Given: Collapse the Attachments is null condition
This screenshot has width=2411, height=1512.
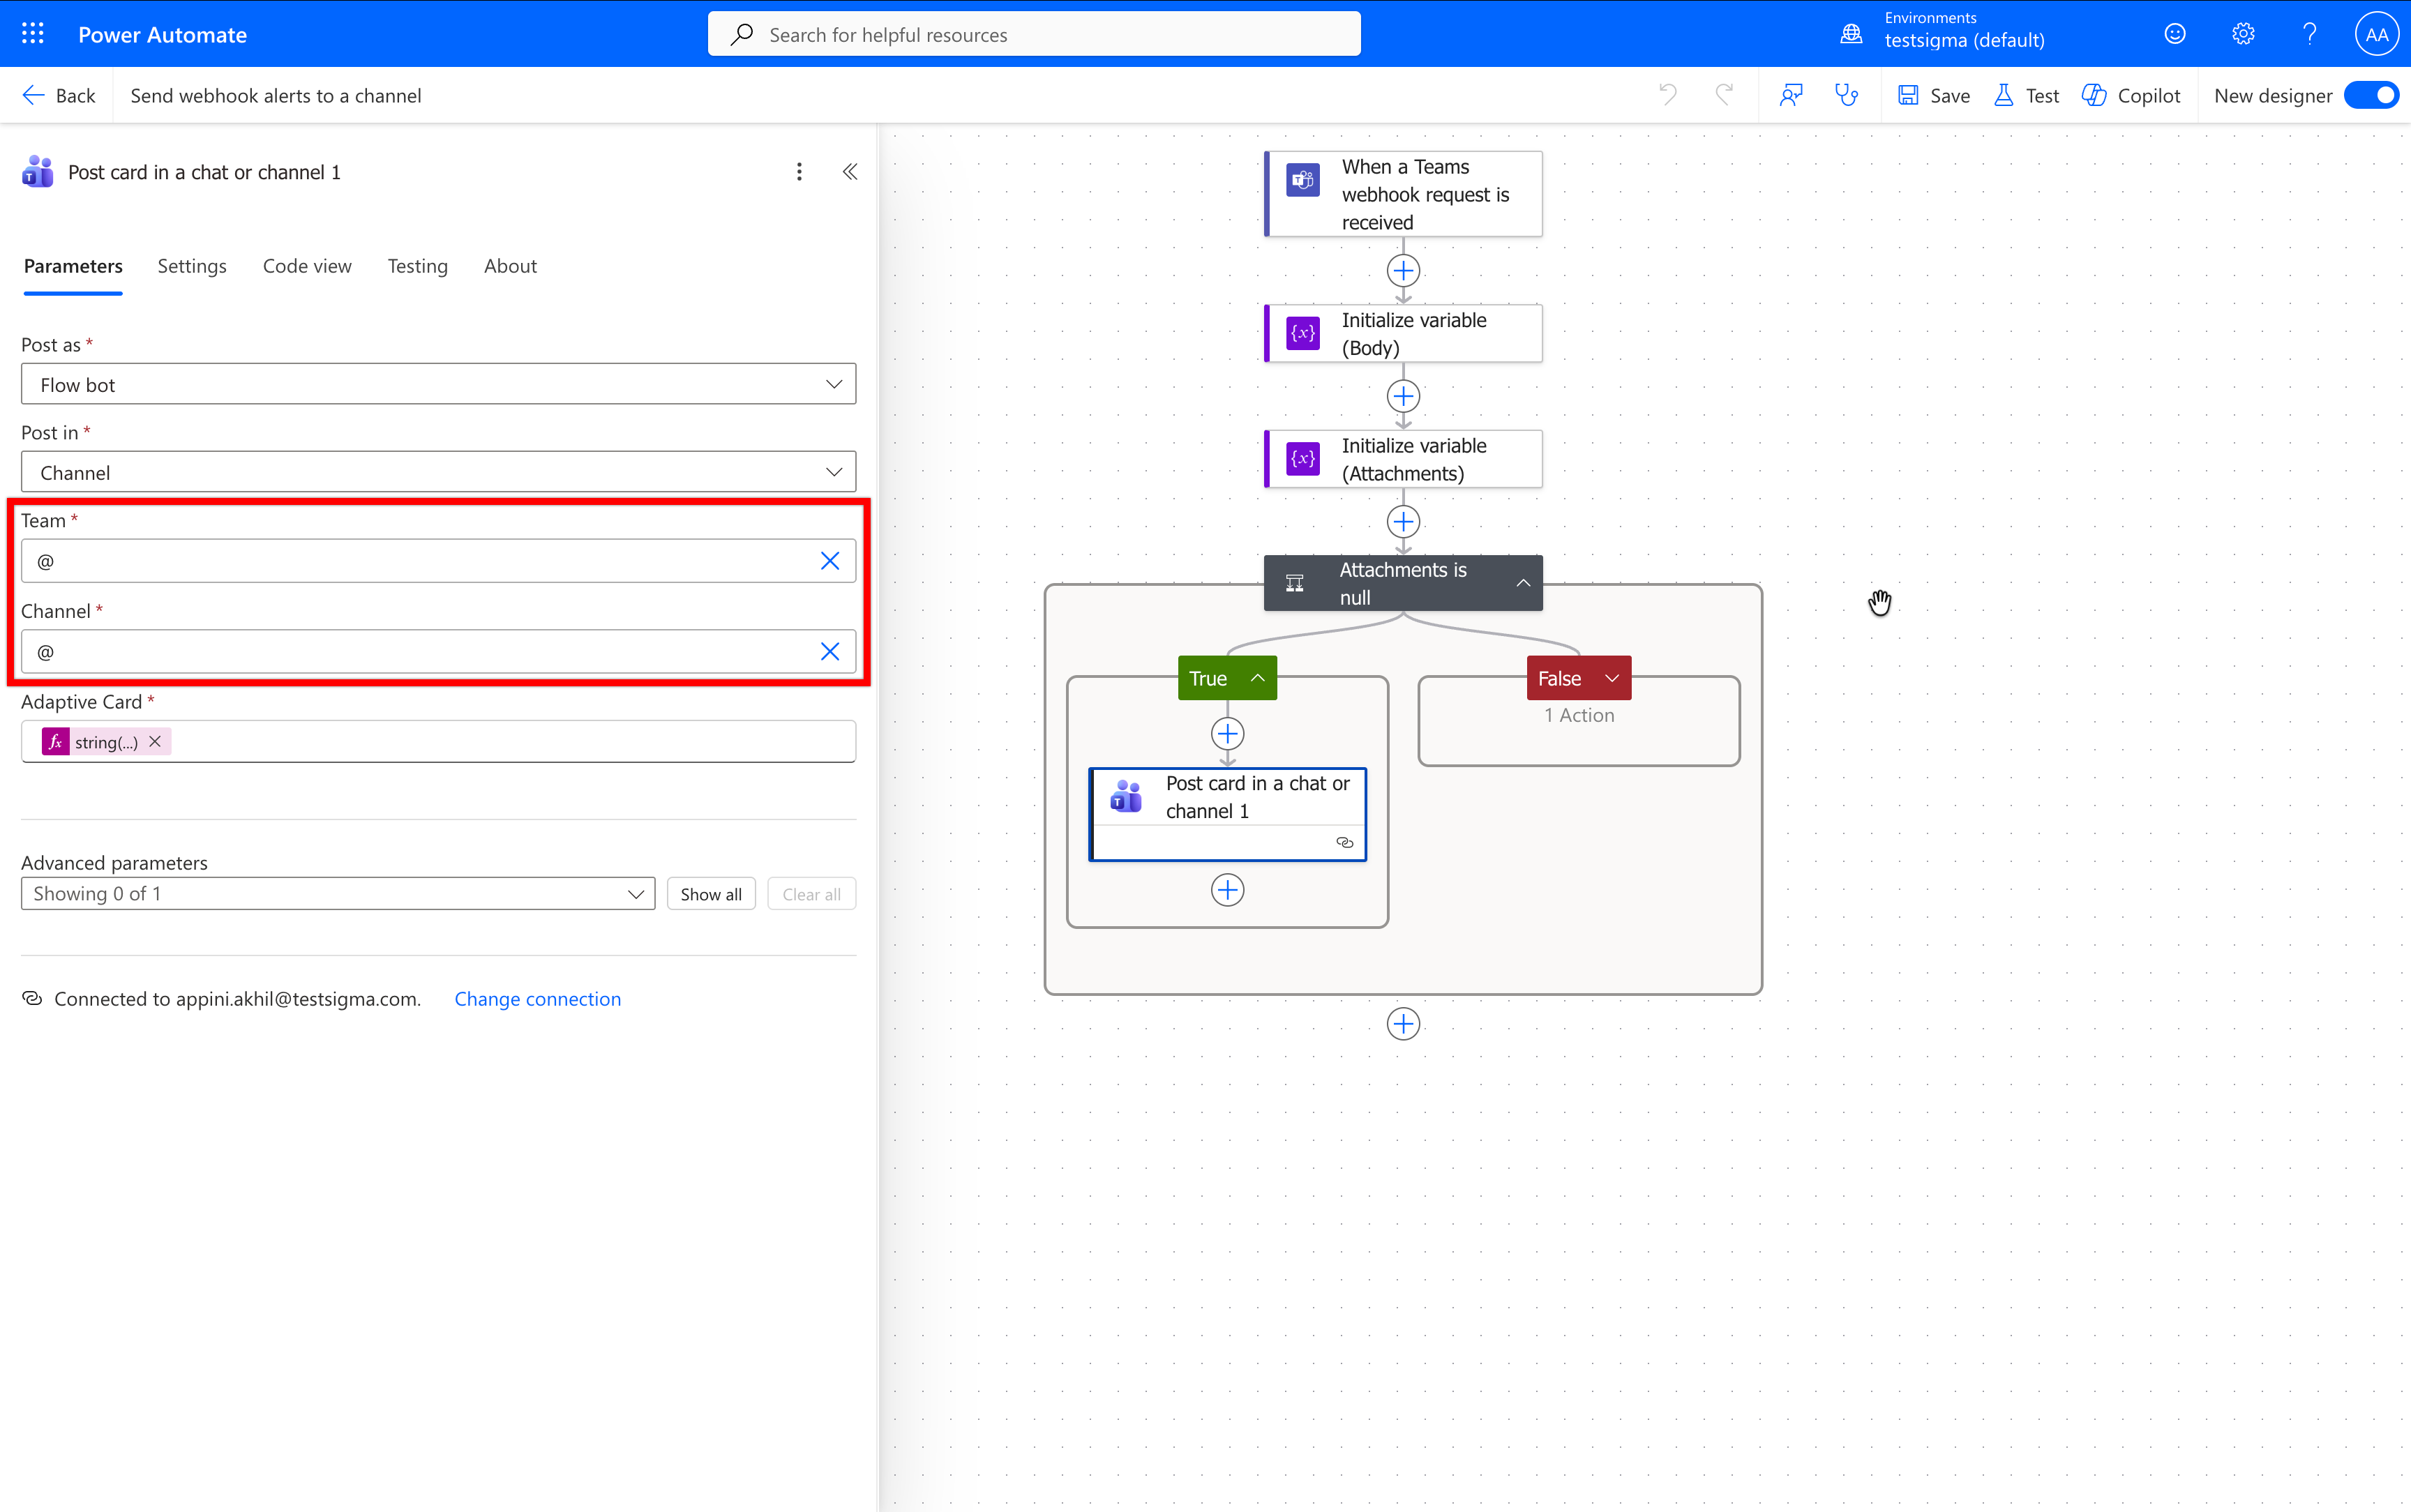Looking at the screenshot, I should [1523, 583].
